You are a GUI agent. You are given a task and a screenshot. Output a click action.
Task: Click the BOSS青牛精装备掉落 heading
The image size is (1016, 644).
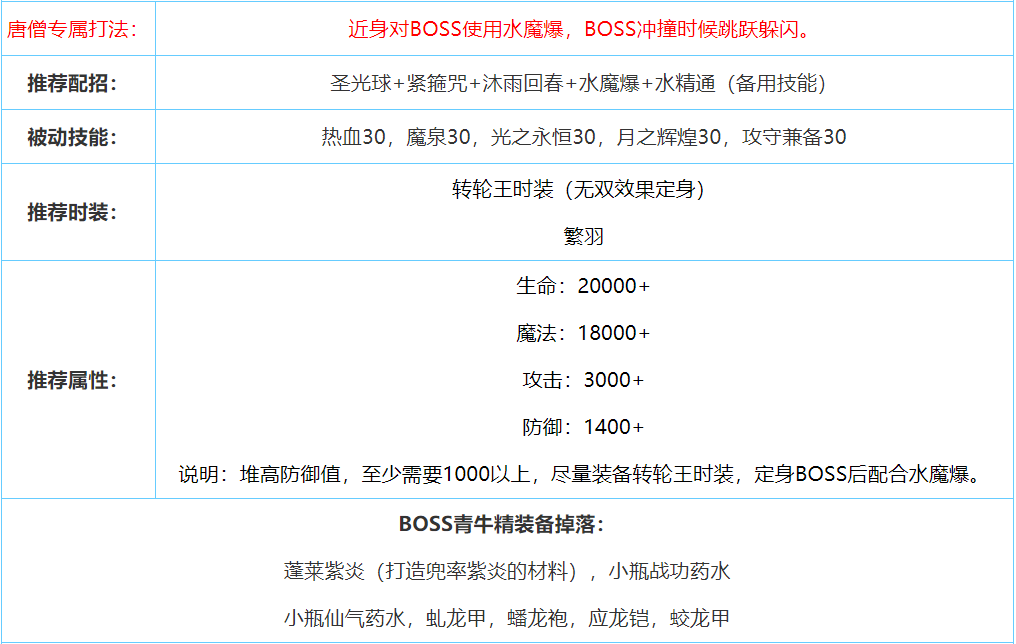point(507,524)
